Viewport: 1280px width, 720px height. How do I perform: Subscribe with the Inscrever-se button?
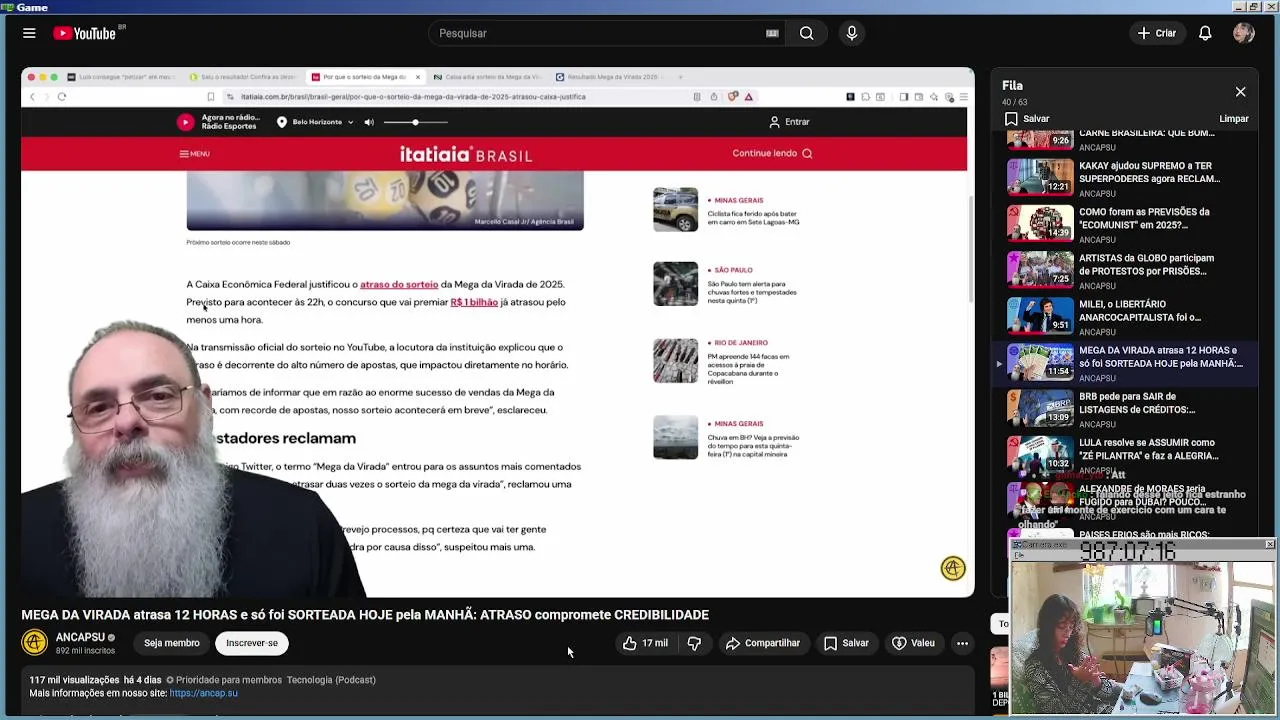(252, 643)
